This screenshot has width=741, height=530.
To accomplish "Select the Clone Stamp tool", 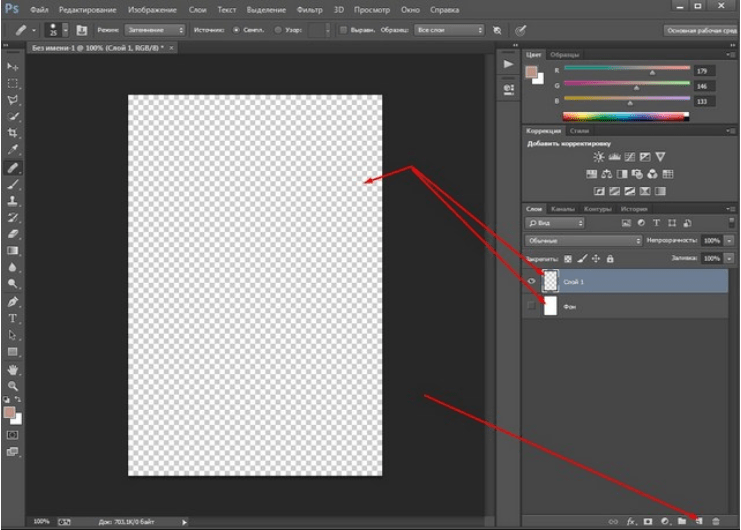I will 13,200.
